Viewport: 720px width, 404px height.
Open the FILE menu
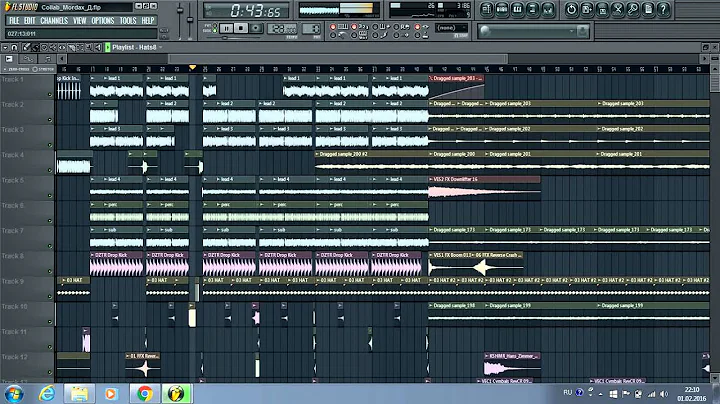(14, 21)
